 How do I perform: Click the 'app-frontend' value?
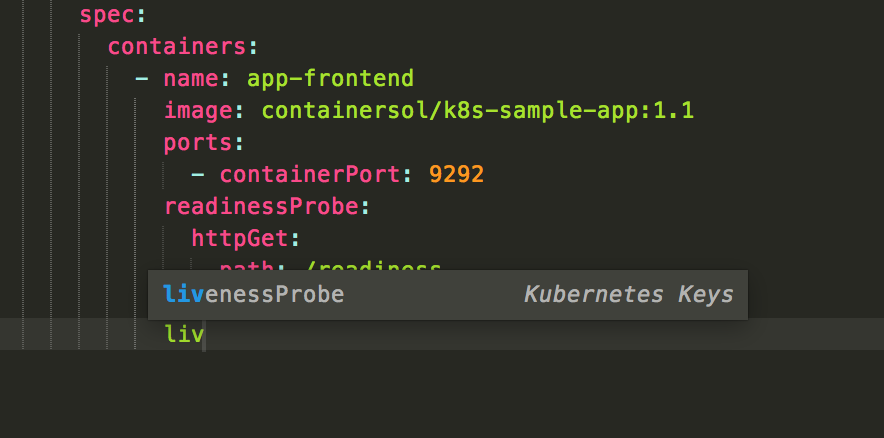click(330, 79)
